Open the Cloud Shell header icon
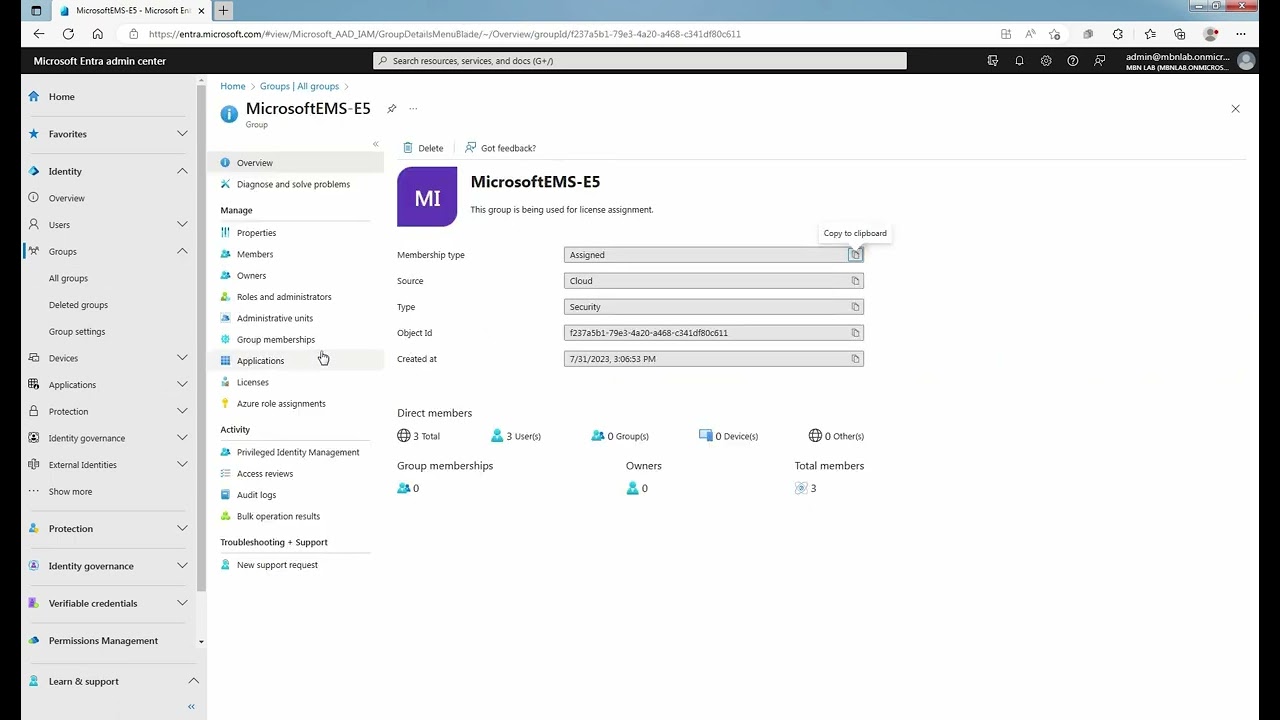The width and height of the screenshot is (1280, 720). pyautogui.click(x=992, y=61)
